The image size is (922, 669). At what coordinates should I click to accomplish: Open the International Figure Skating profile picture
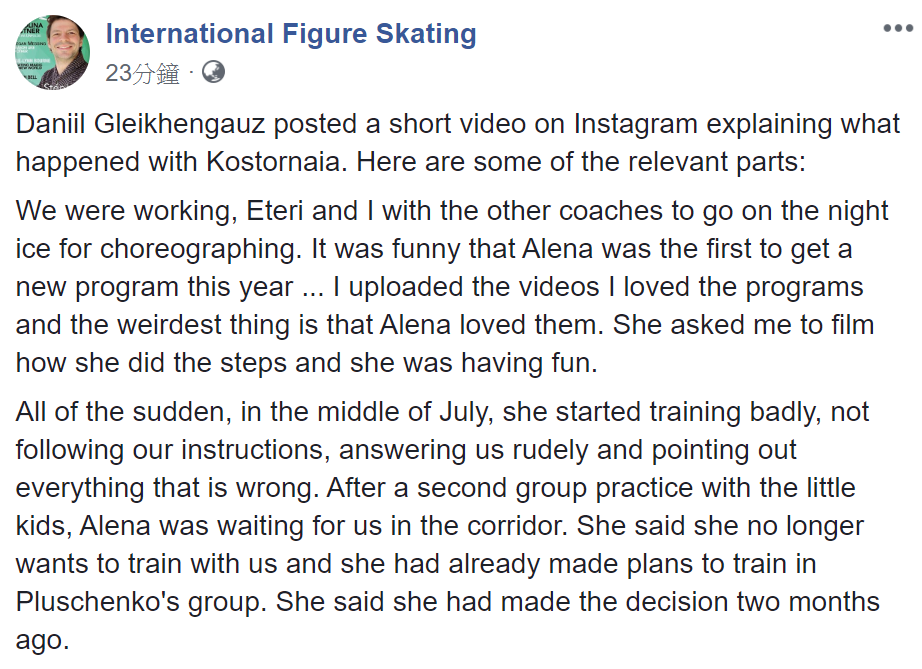pos(52,52)
